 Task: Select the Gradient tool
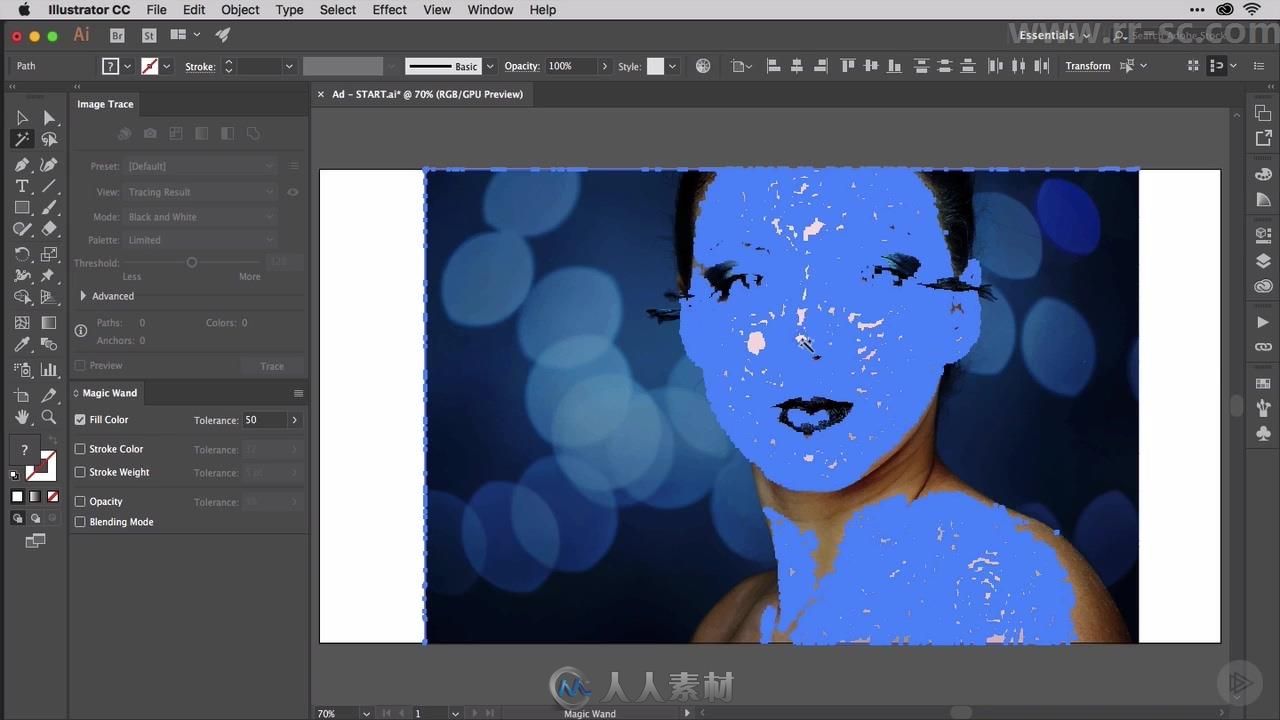(49, 323)
